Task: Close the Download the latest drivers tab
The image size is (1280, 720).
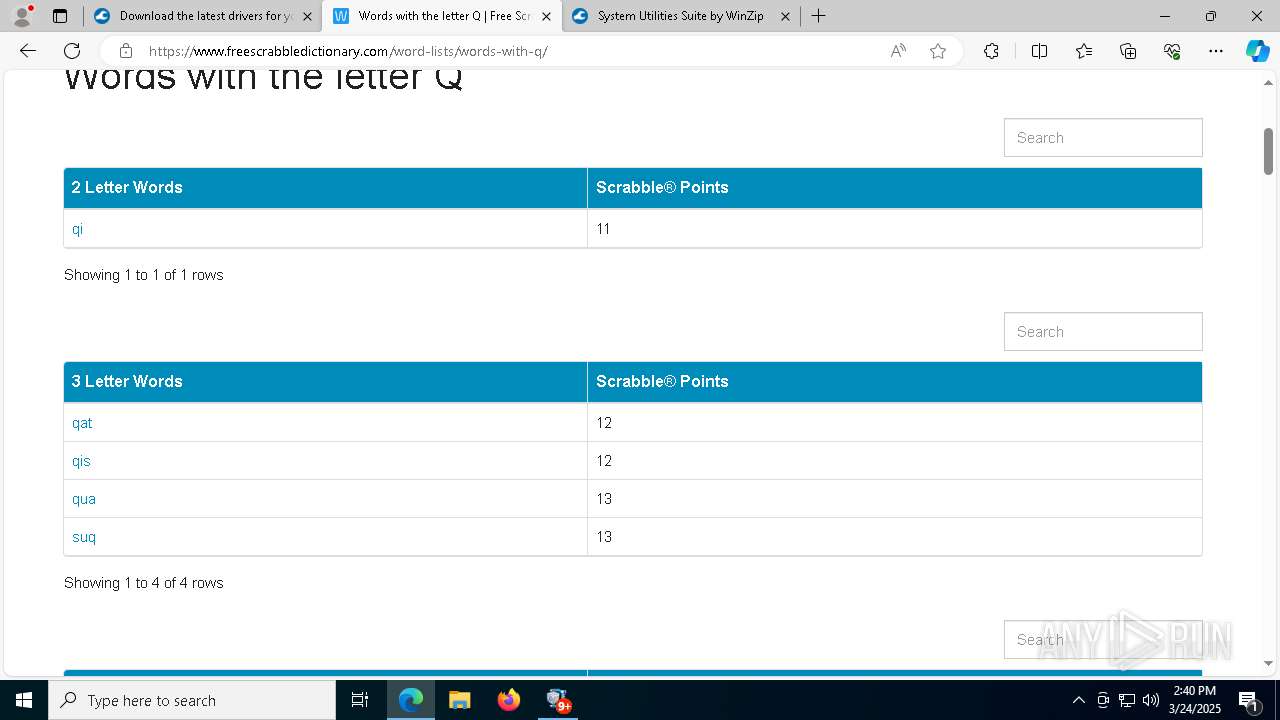Action: click(307, 16)
